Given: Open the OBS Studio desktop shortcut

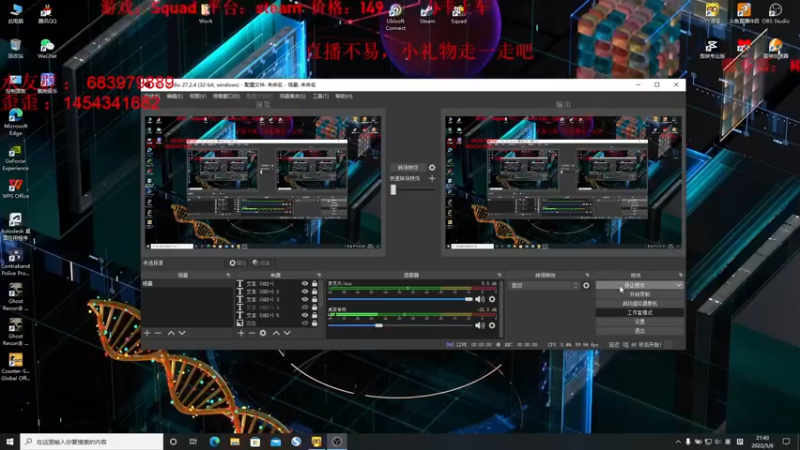Looking at the screenshot, I should tap(776, 14).
